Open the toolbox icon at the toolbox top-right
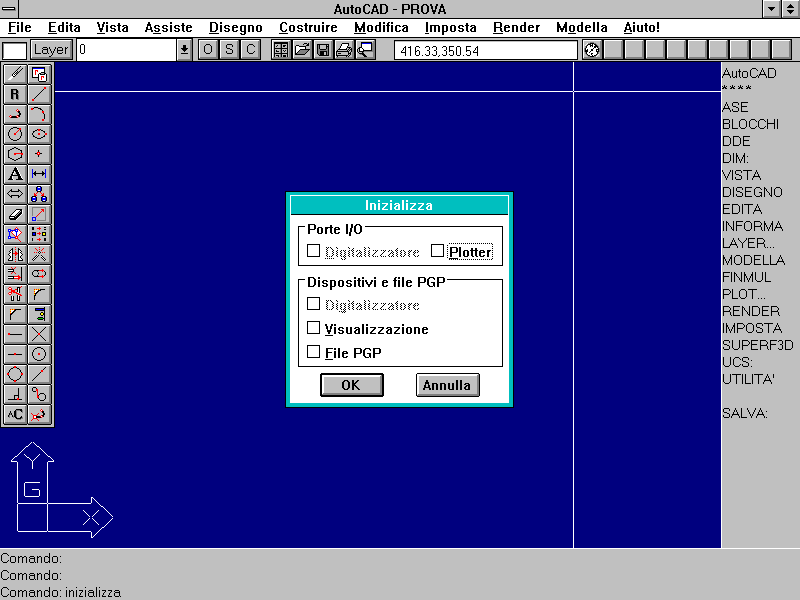The width and height of the screenshot is (800, 600). tap(39, 74)
